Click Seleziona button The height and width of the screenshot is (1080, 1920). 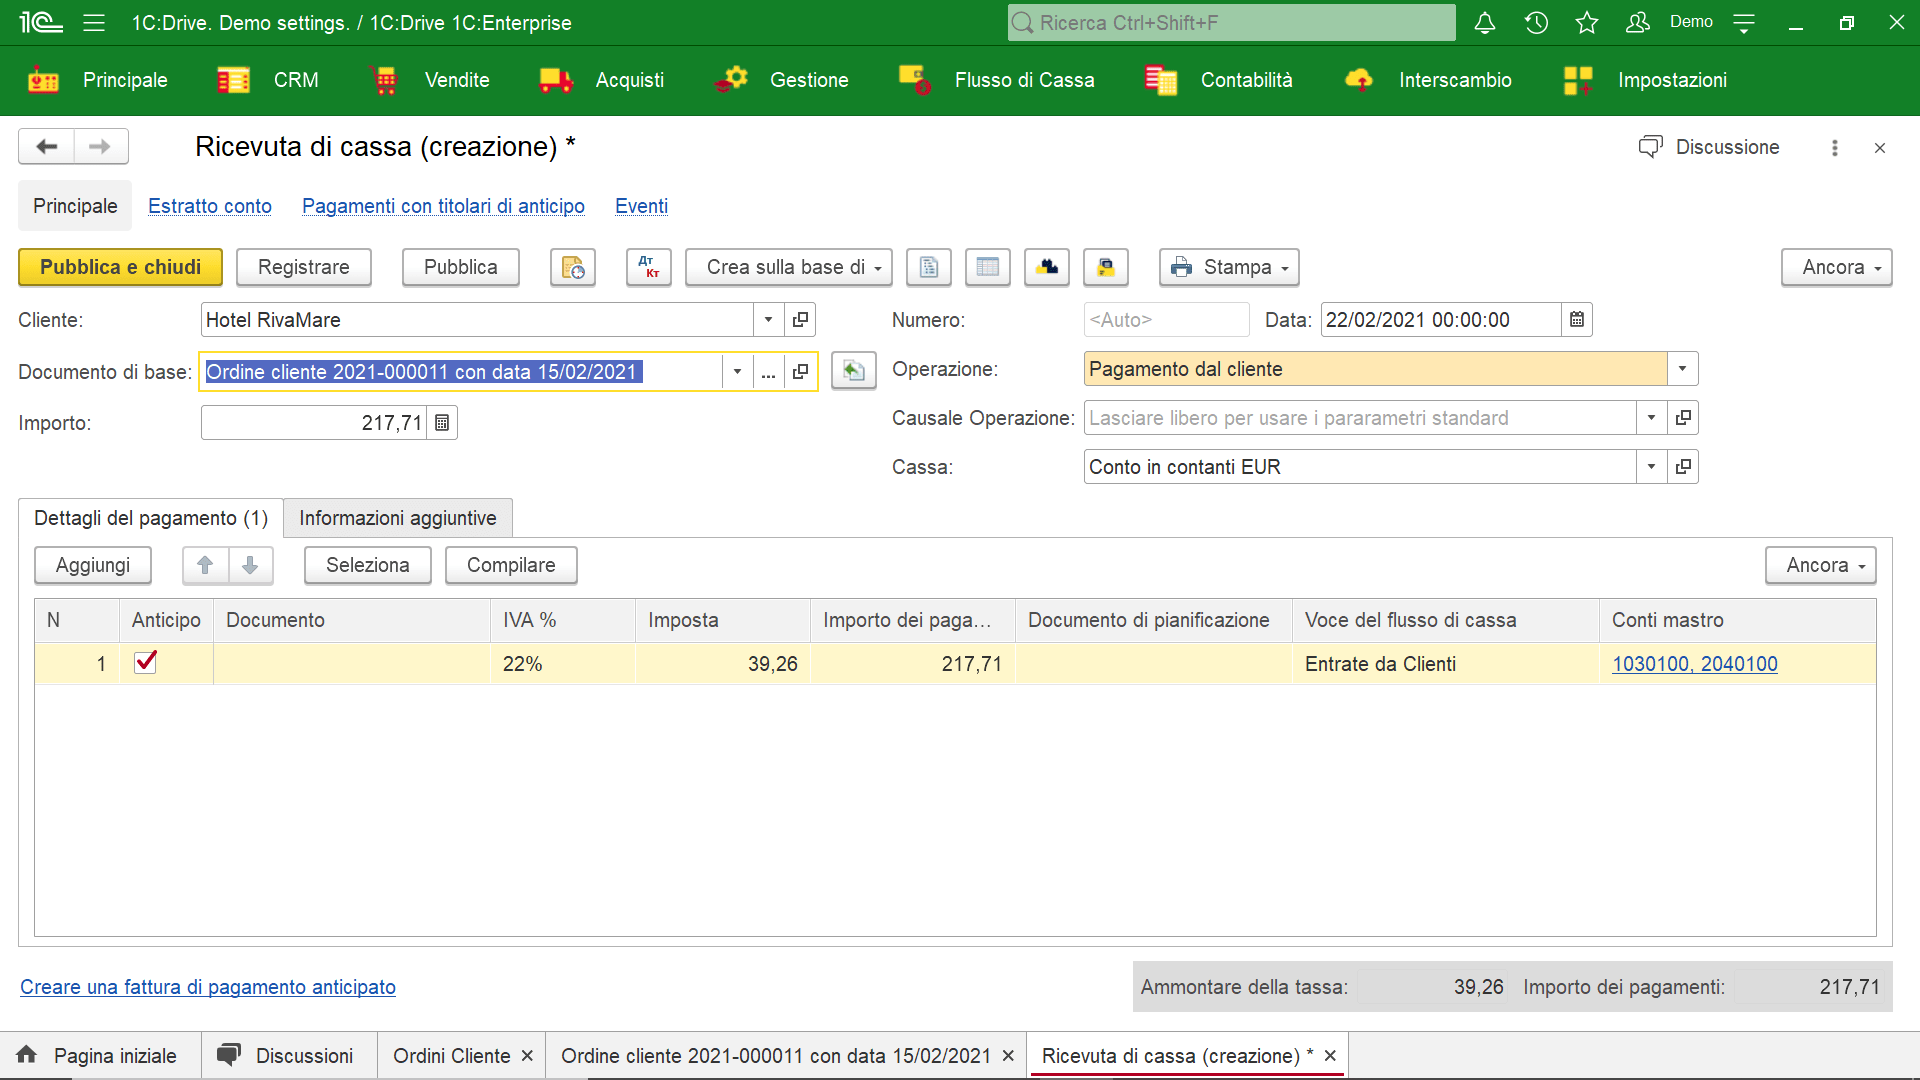(368, 565)
